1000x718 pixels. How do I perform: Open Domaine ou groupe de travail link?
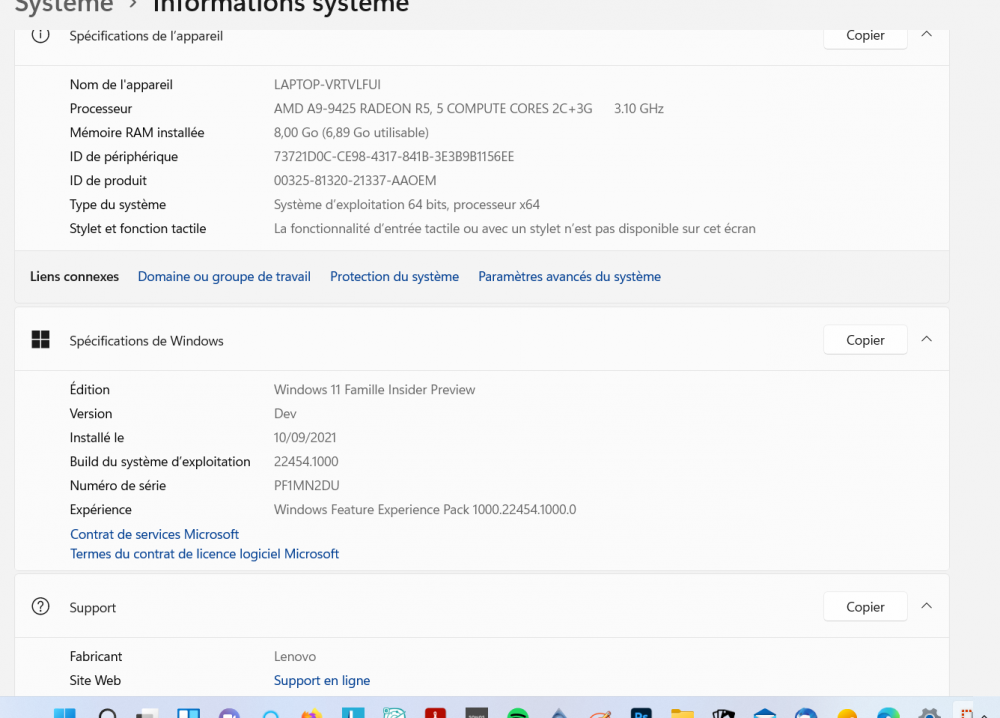click(x=224, y=276)
